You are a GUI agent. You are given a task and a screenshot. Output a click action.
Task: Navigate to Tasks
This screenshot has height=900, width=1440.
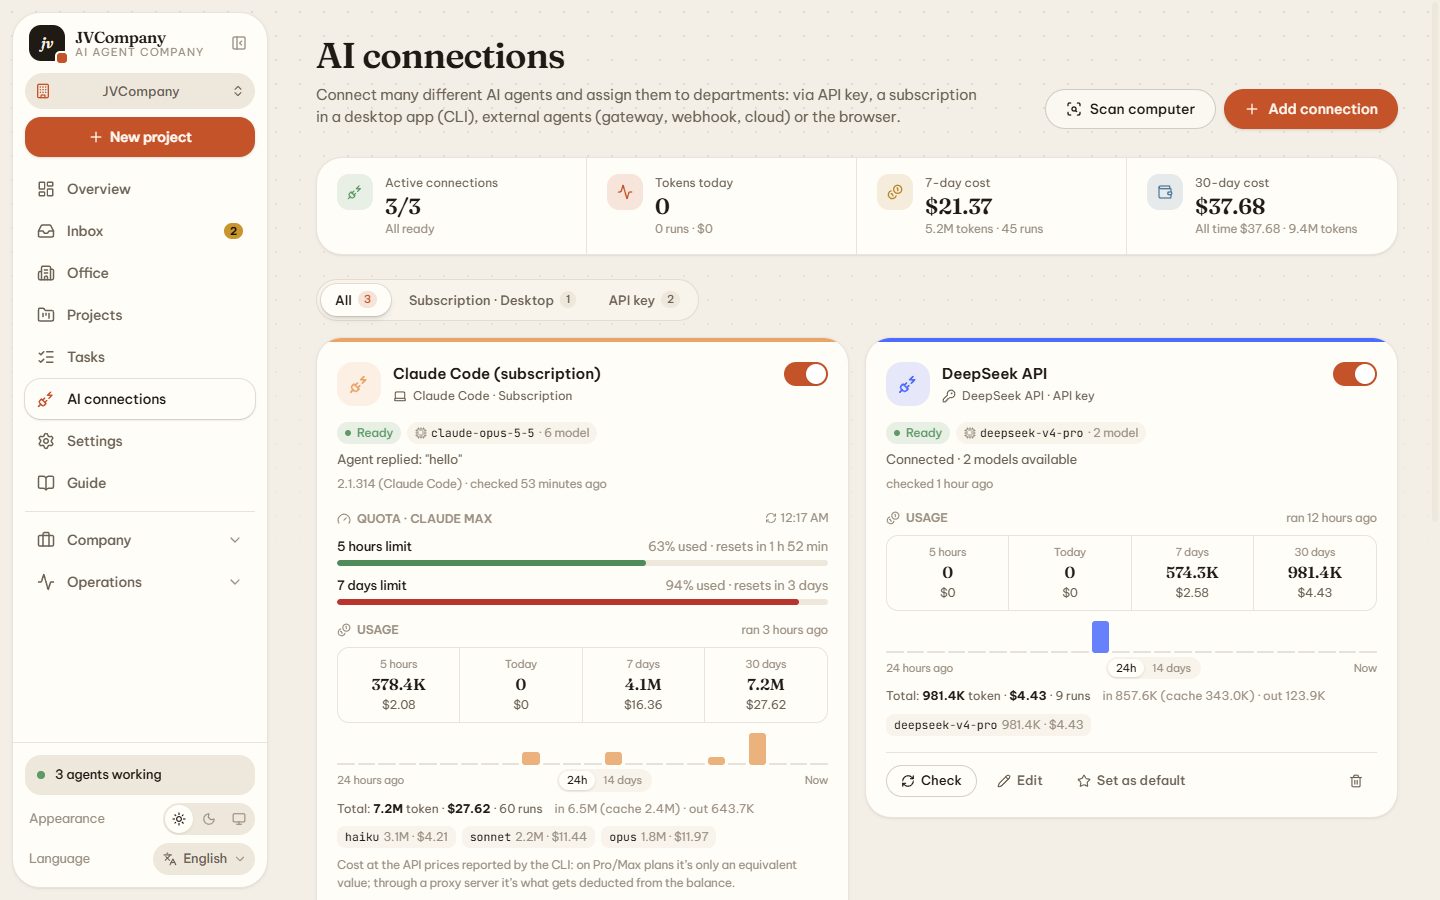click(140, 357)
